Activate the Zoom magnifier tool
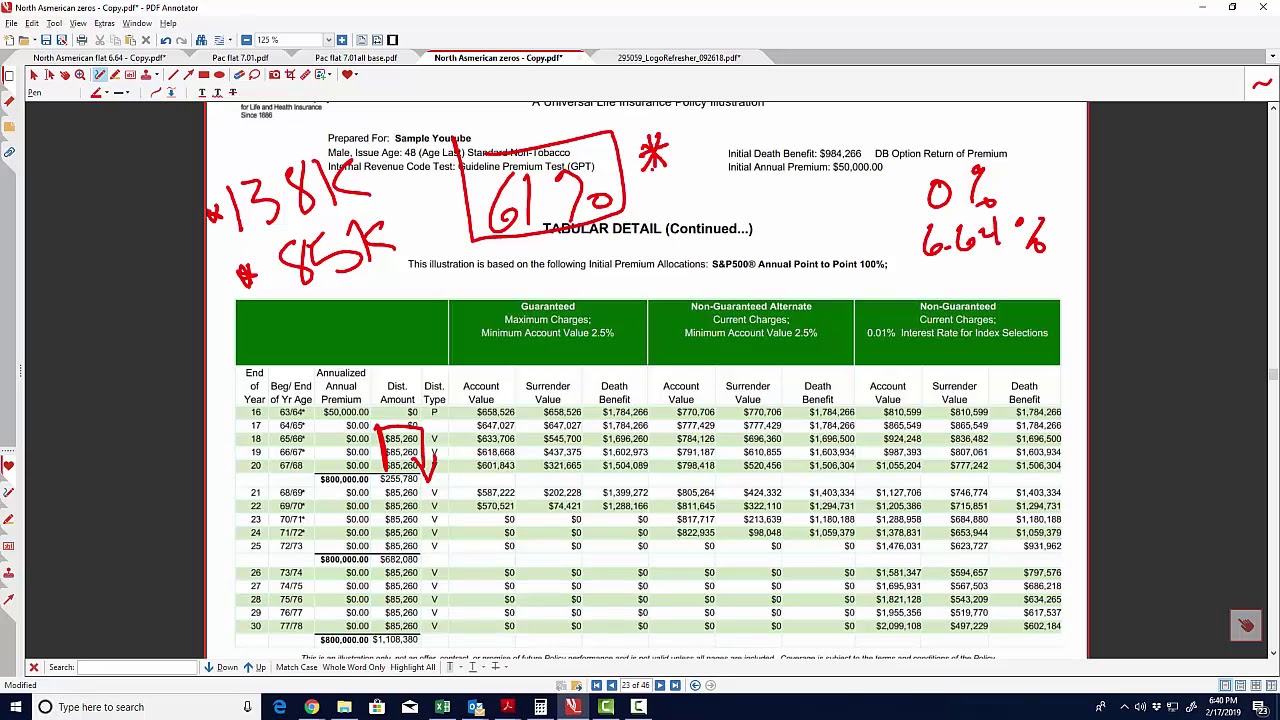 tap(80, 75)
